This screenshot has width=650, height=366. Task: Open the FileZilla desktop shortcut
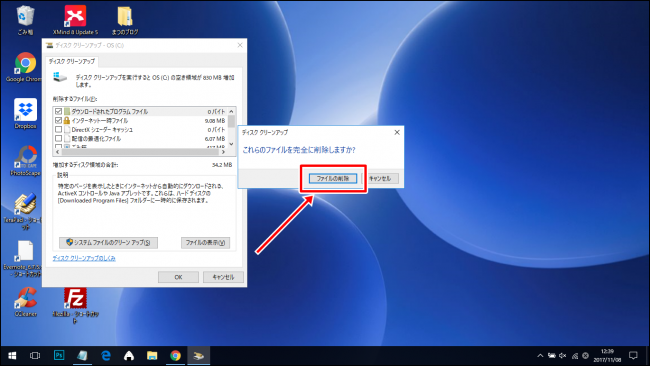point(75,305)
